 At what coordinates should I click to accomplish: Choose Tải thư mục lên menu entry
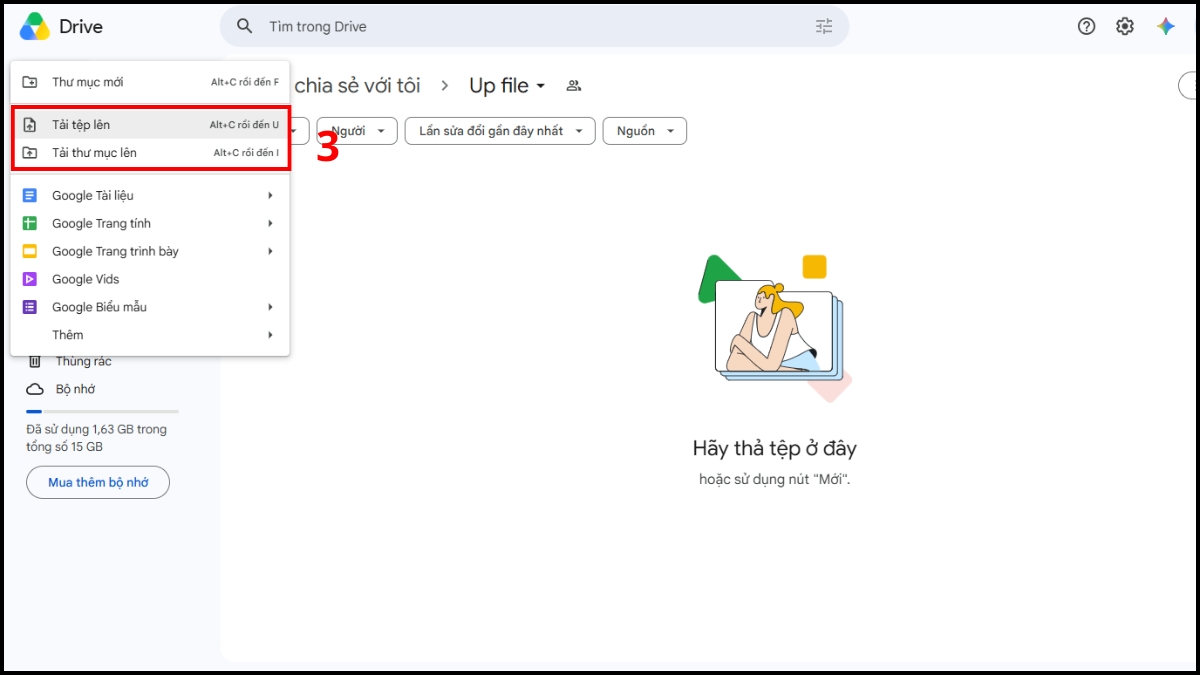pyautogui.click(x=150, y=153)
